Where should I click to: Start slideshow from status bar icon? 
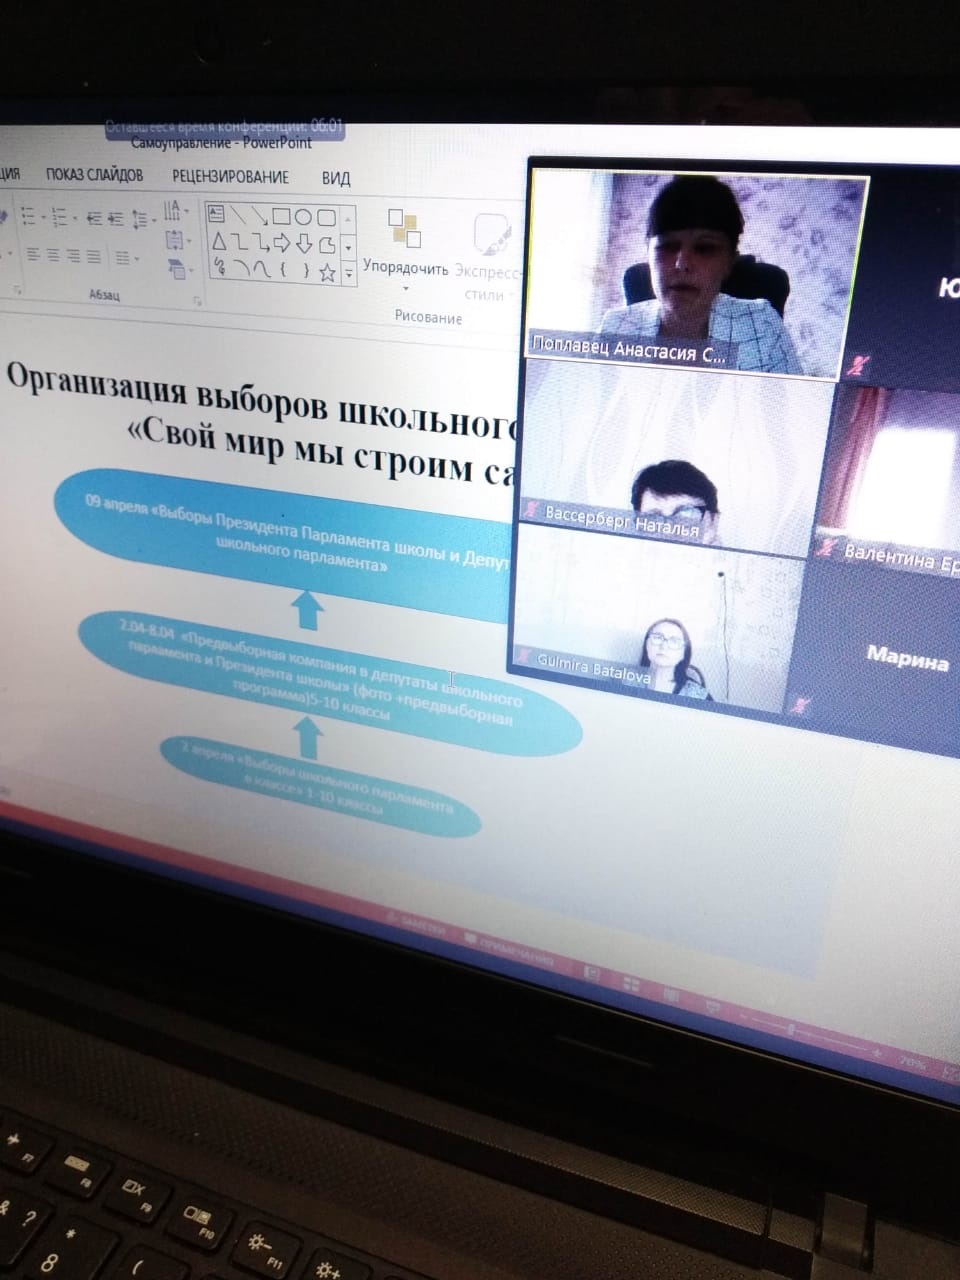click(711, 1005)
